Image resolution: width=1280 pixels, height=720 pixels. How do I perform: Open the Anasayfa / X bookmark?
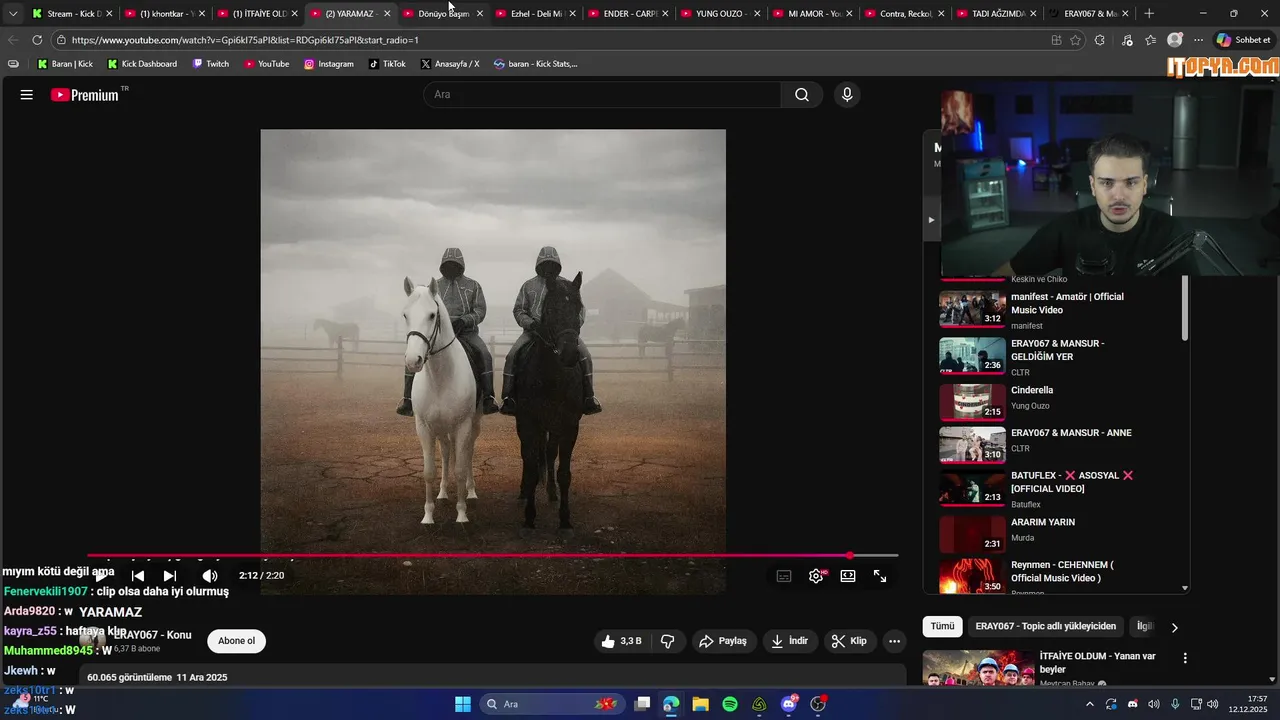click(x=450, y=64)
